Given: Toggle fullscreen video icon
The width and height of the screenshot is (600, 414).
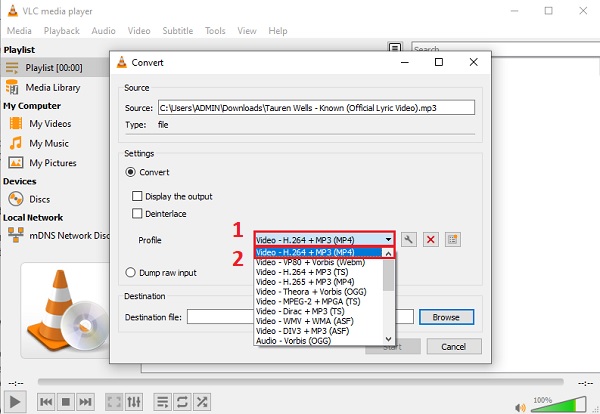Looking at the screenshot, I should [114, 402].
